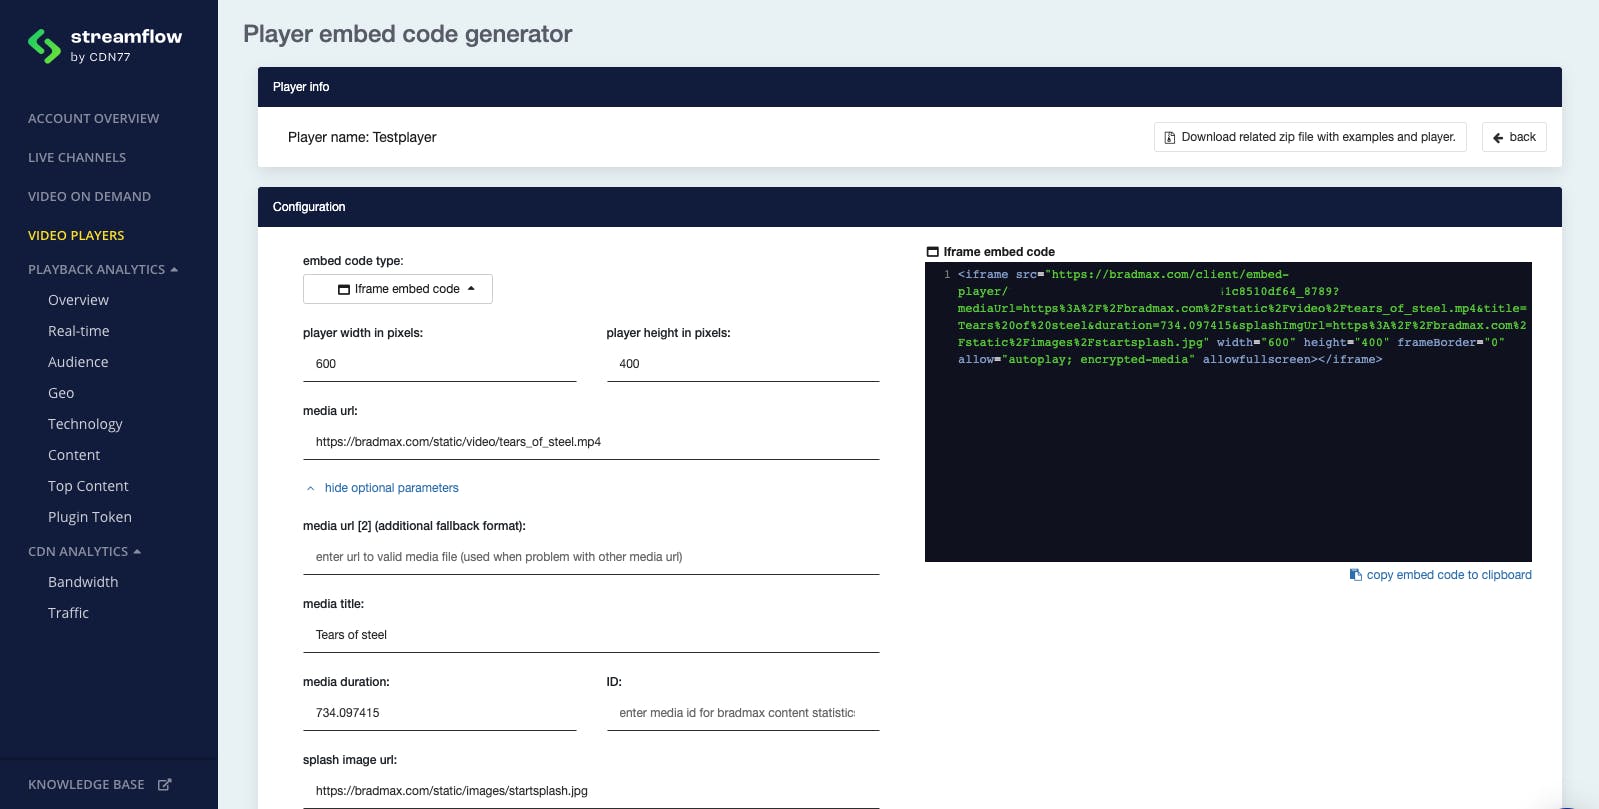The height and width of the screenshot is (809, 1599).
Task: Open Video On Demand section
Action: coord(89,197)
